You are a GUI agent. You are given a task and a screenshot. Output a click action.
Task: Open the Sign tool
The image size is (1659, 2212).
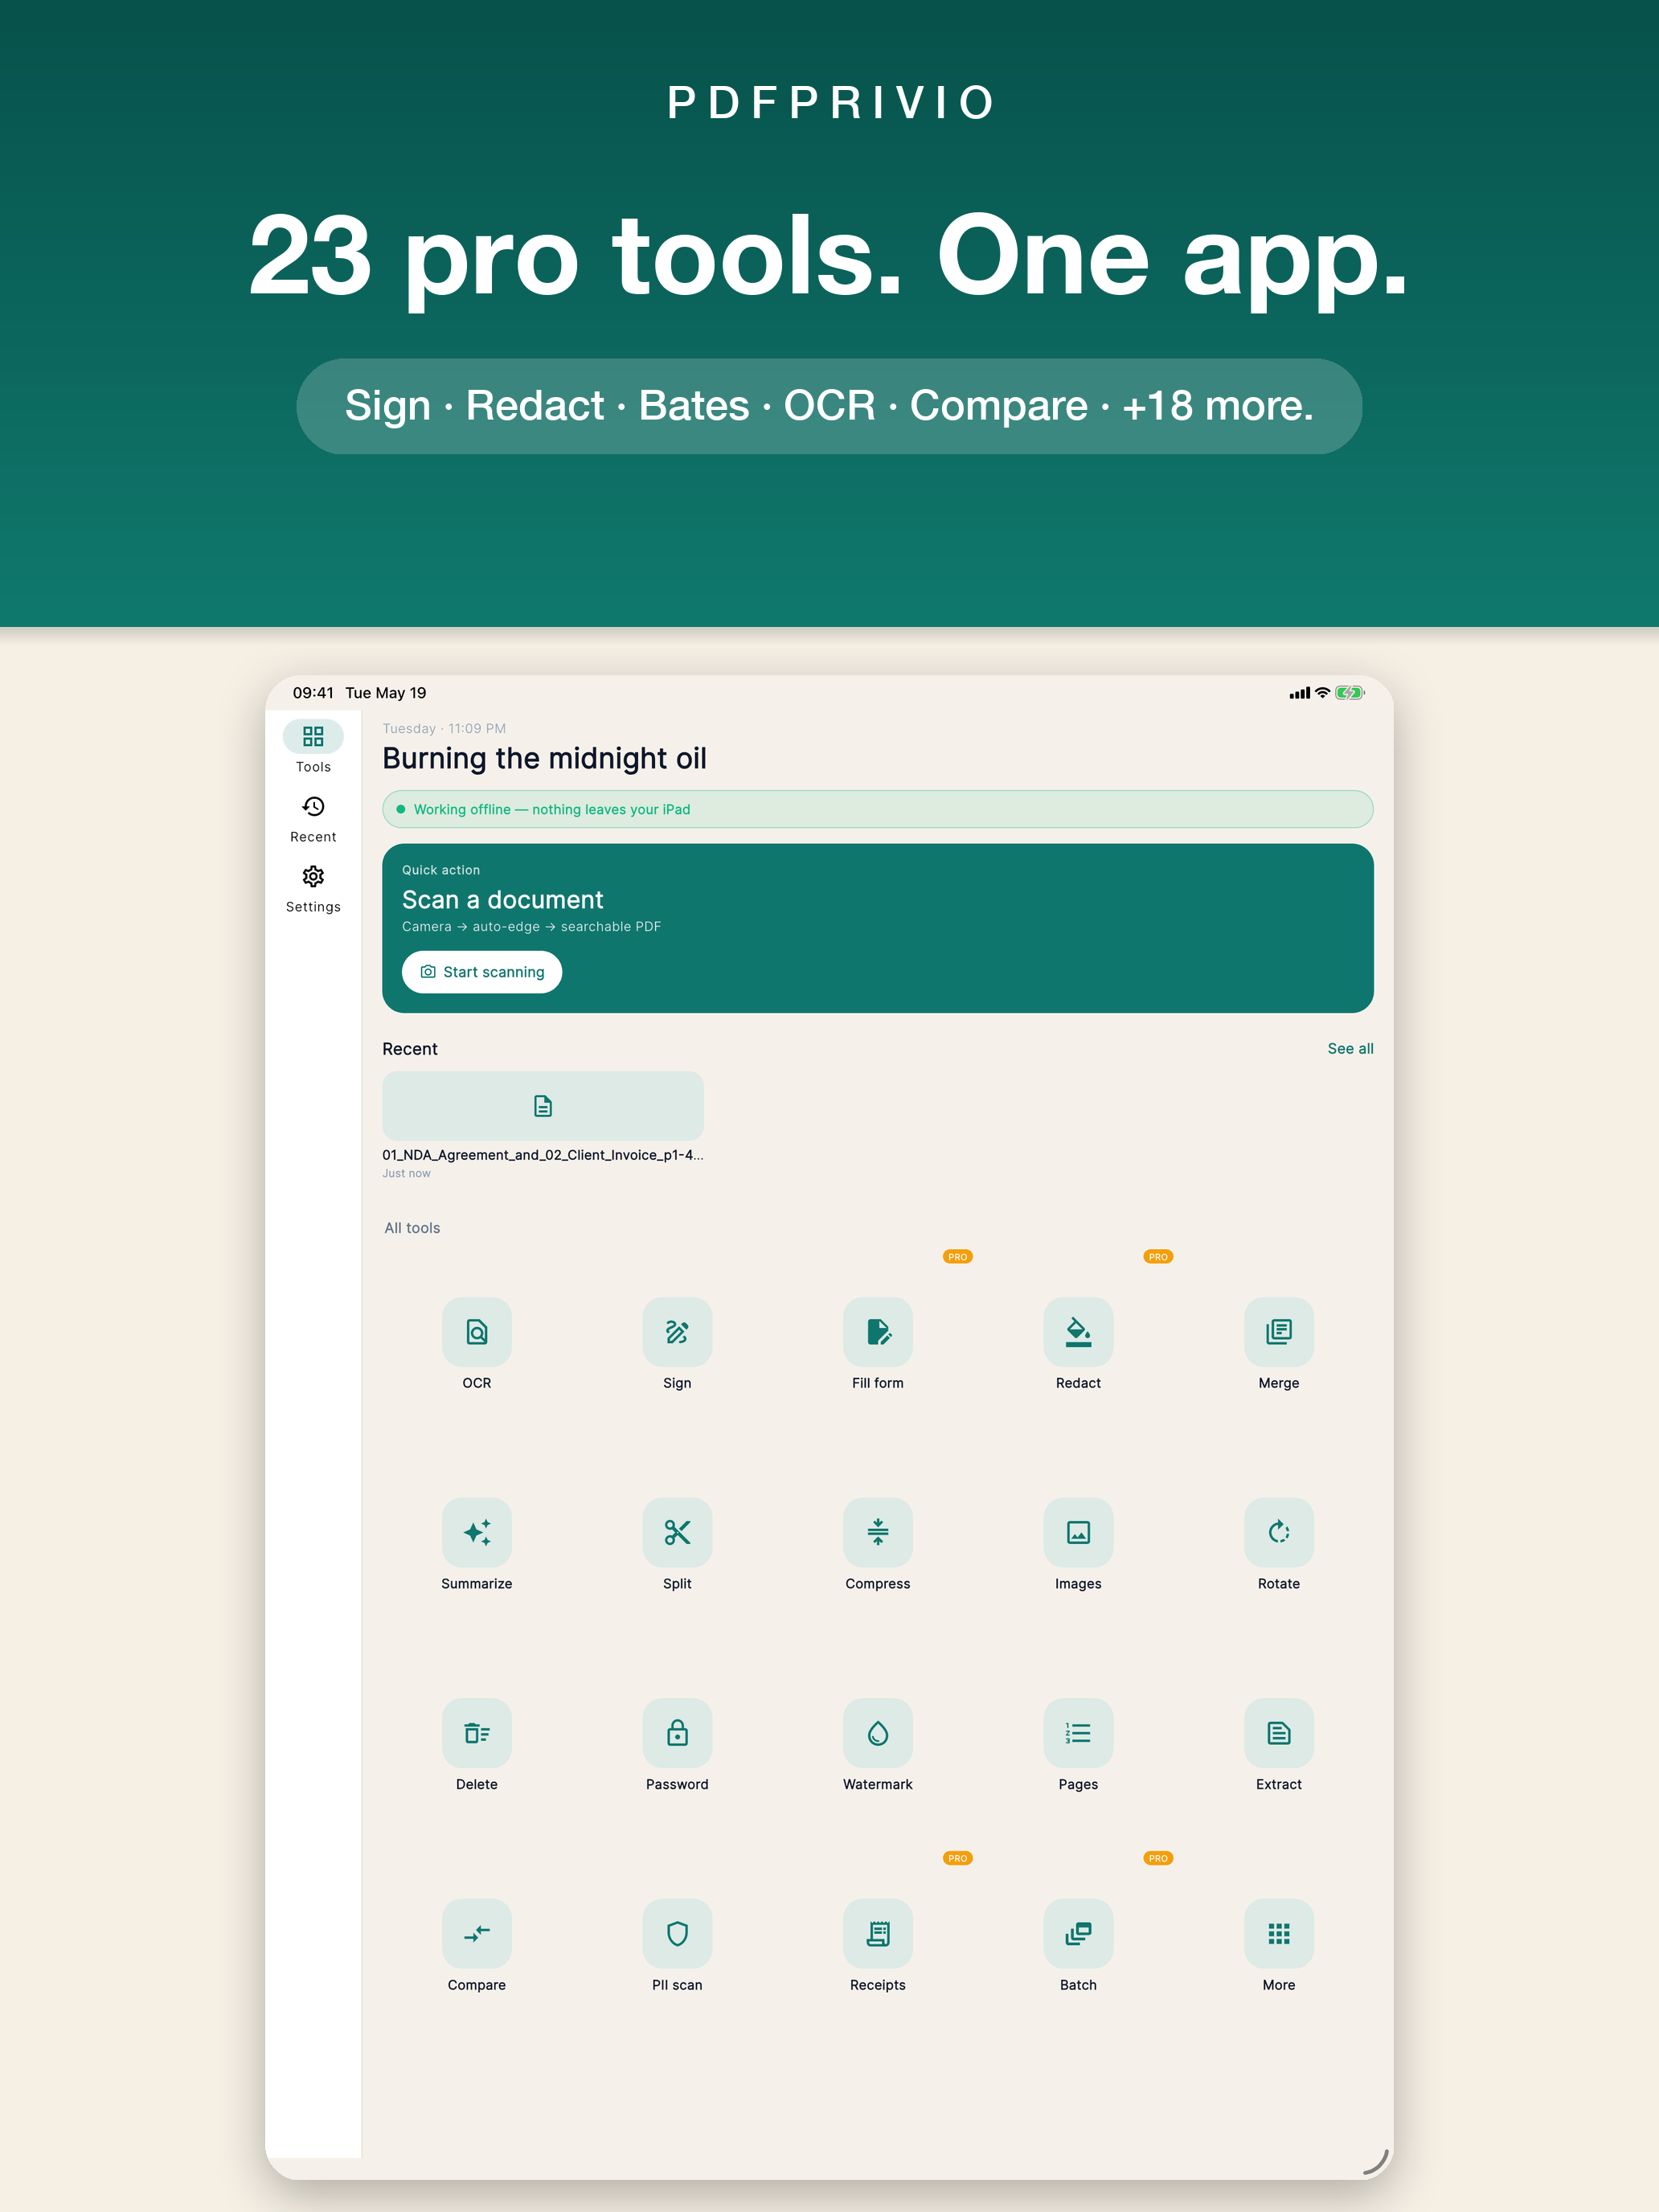point(677,1332)
